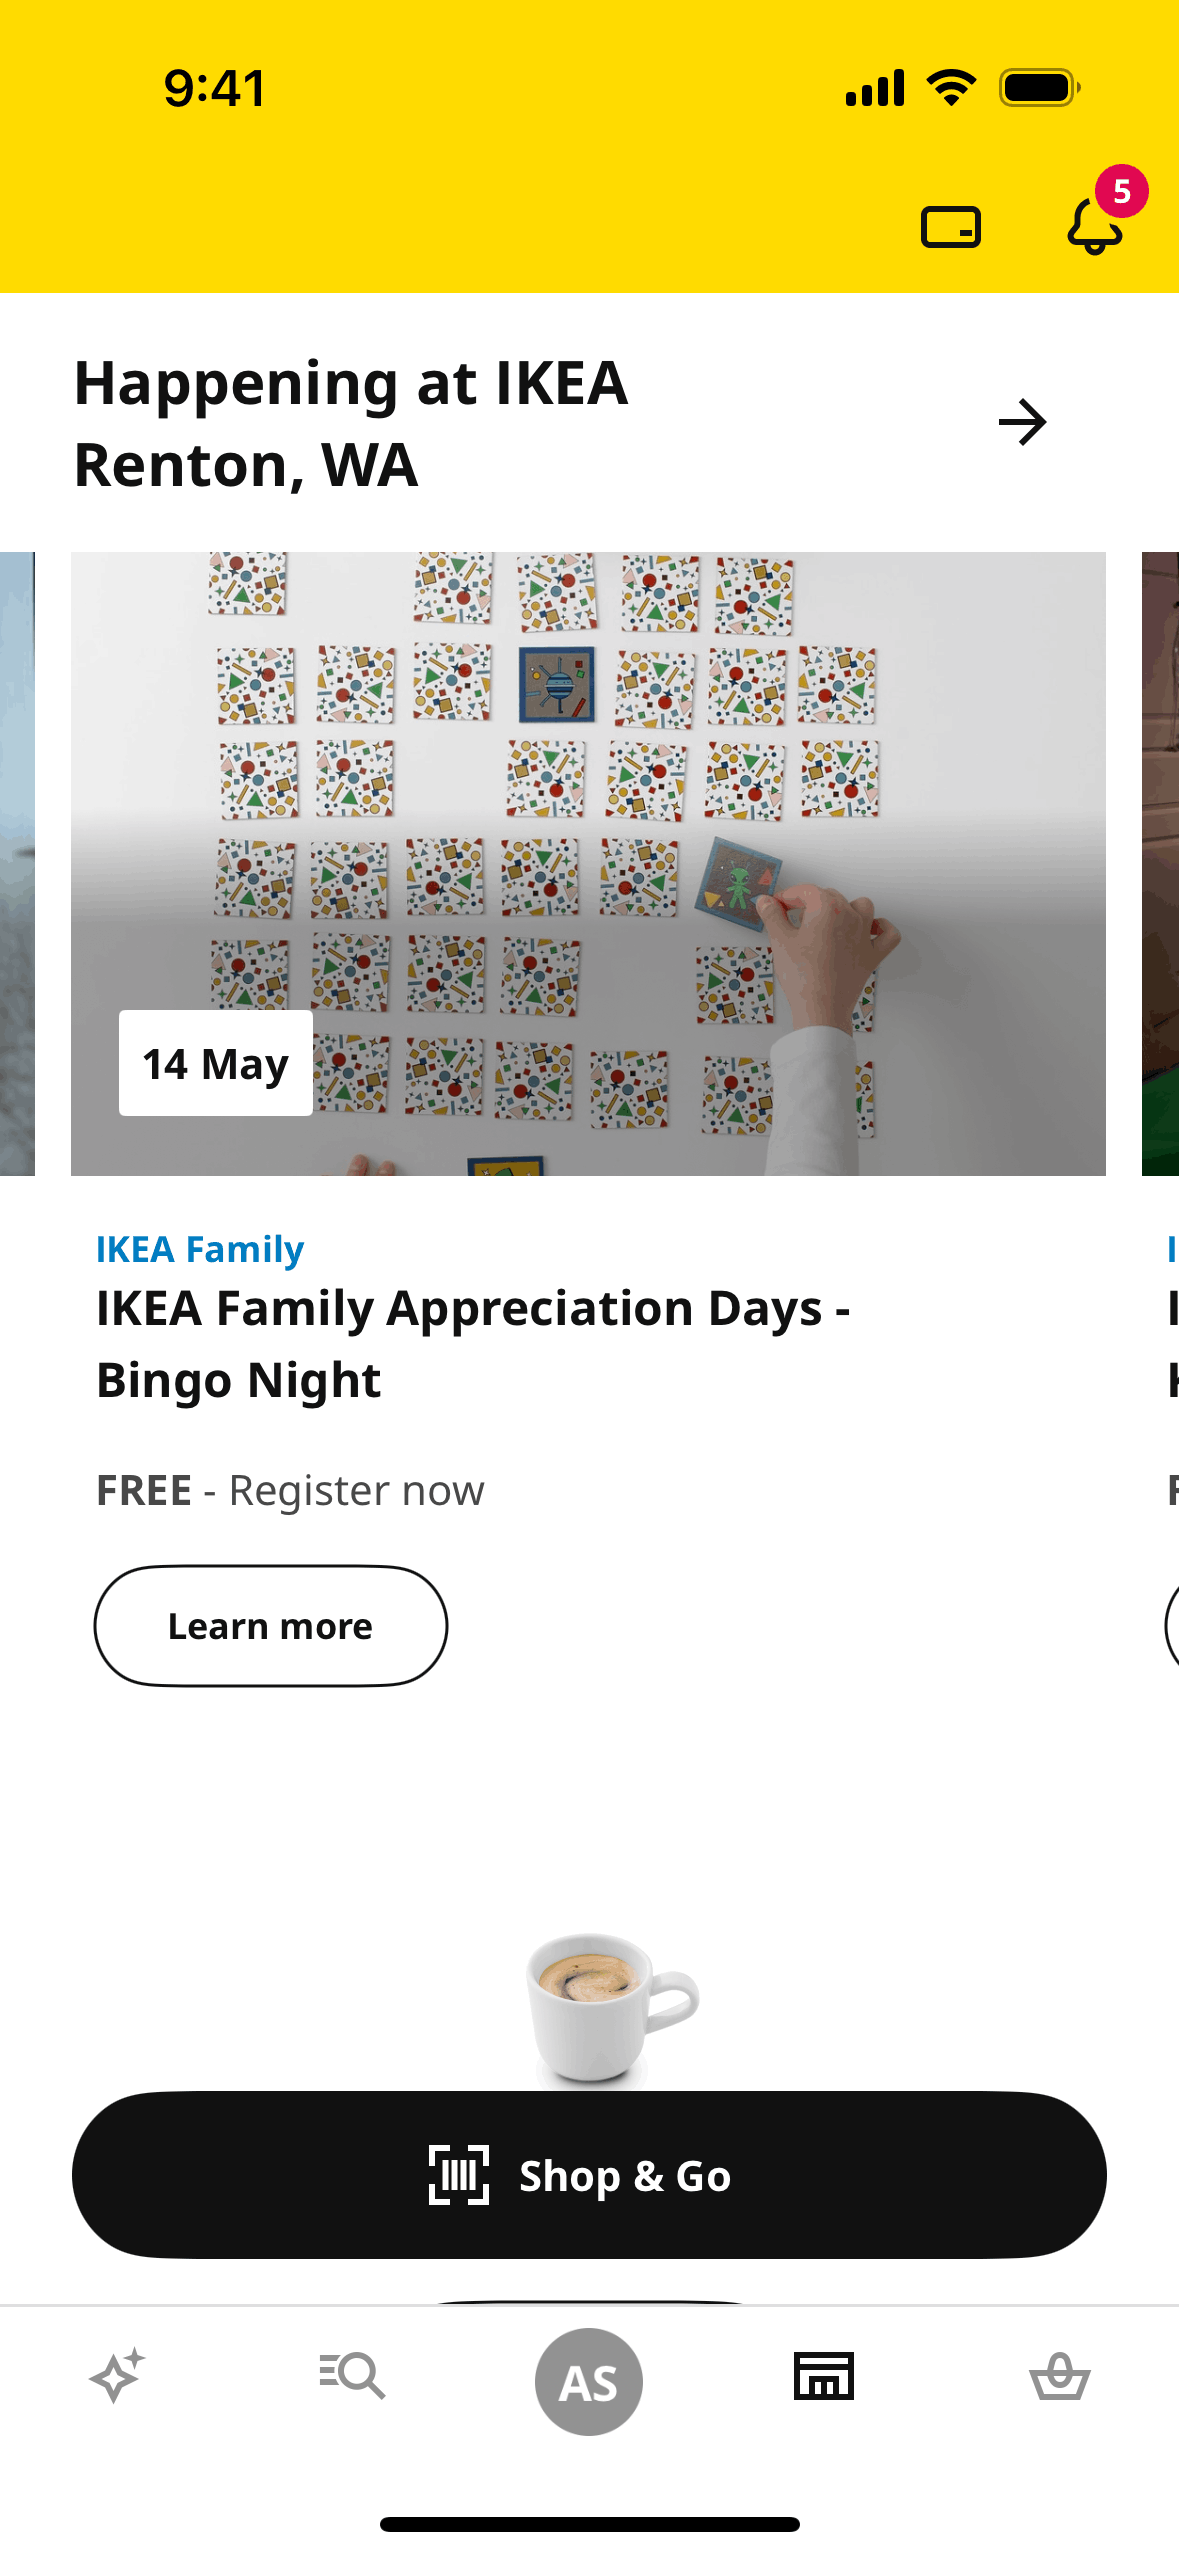Tap the IKEA Family category label
This screenshot has height=2556, width=1179.
coord(200,1250)
